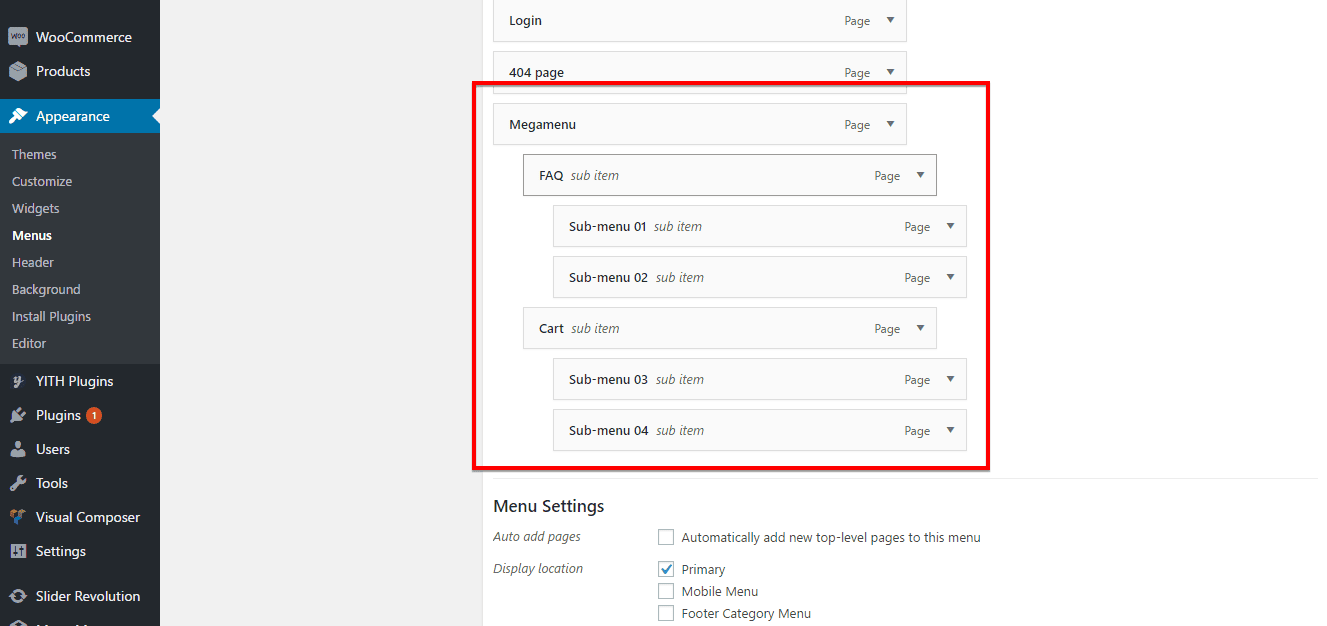Viewport: 1327px width, 626px height.
Task: Check the Mobile Menu location box
Action: pos(666,591)
